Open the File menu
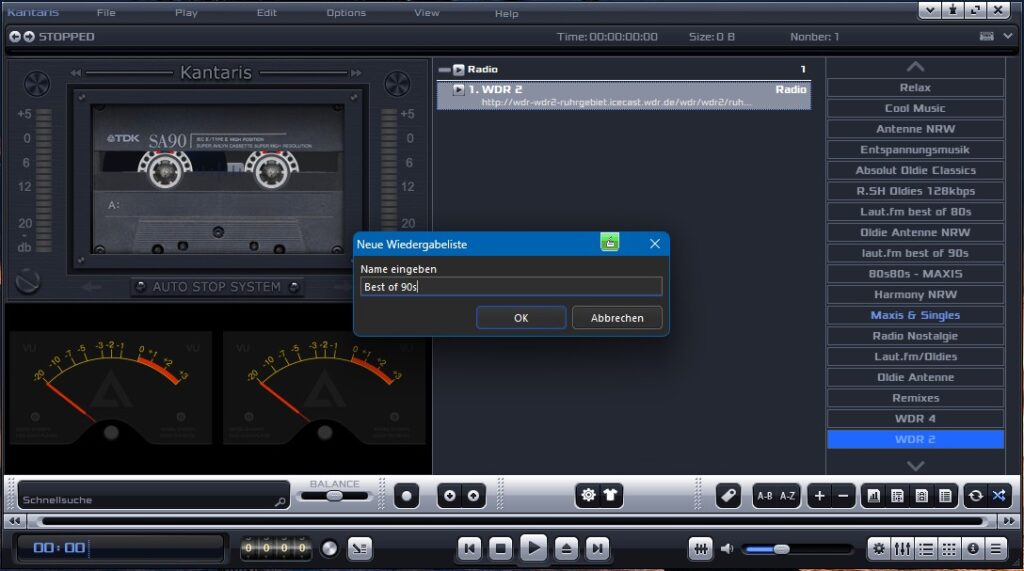 click(x=106, y=12)
